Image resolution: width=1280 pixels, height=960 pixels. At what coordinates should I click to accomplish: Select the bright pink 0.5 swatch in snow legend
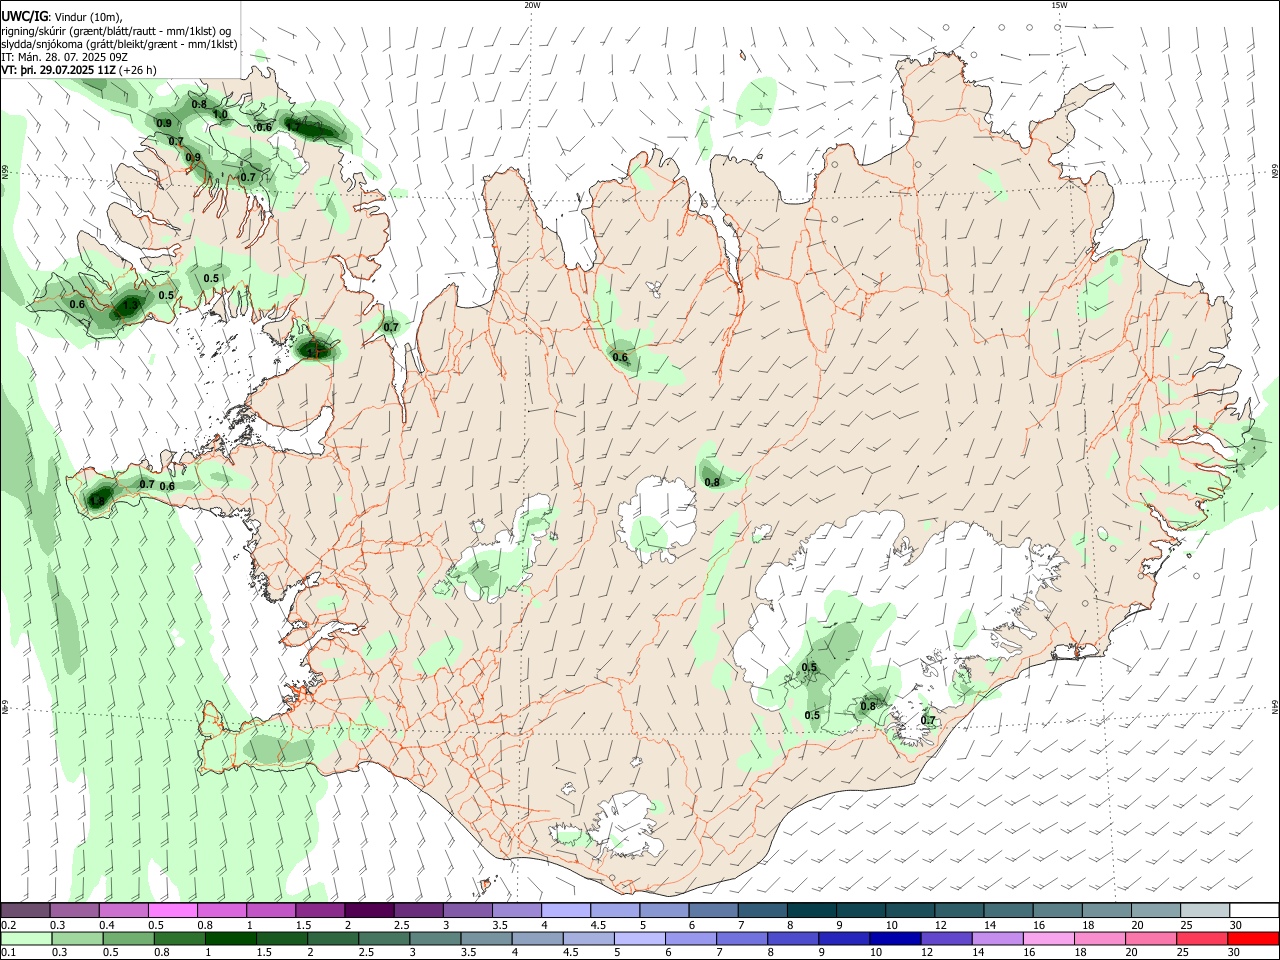172,911
